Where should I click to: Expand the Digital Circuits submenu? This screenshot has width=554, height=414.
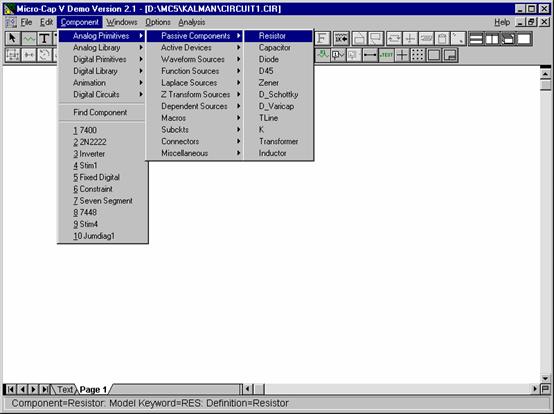coord(102,94)
